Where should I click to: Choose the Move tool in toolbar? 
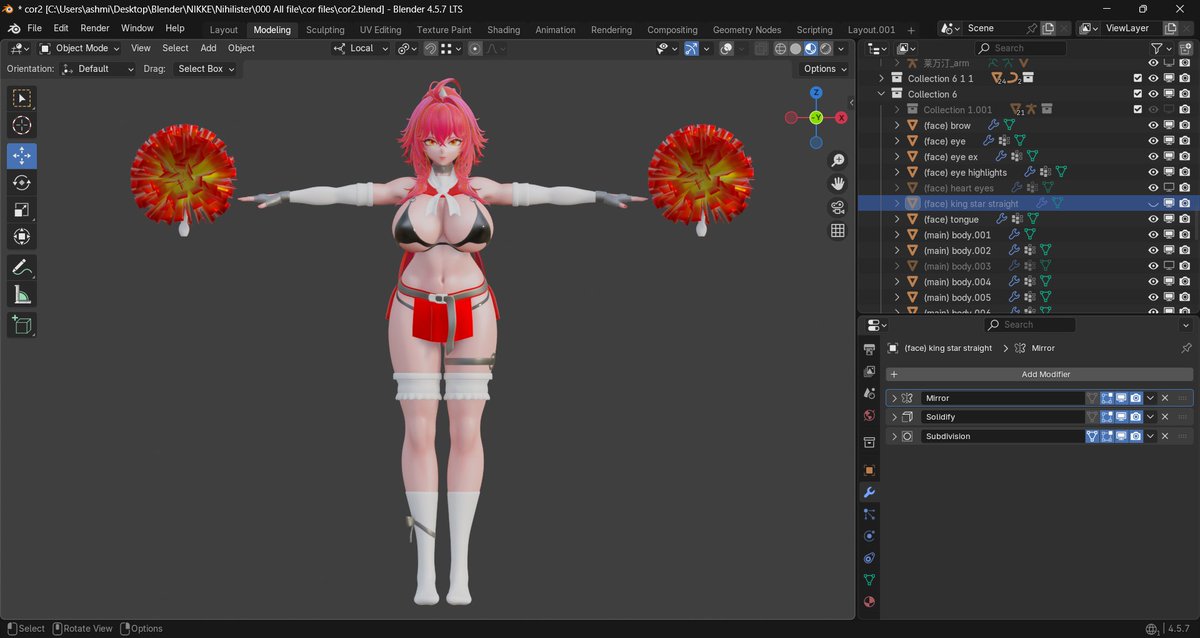pos(22,156)
